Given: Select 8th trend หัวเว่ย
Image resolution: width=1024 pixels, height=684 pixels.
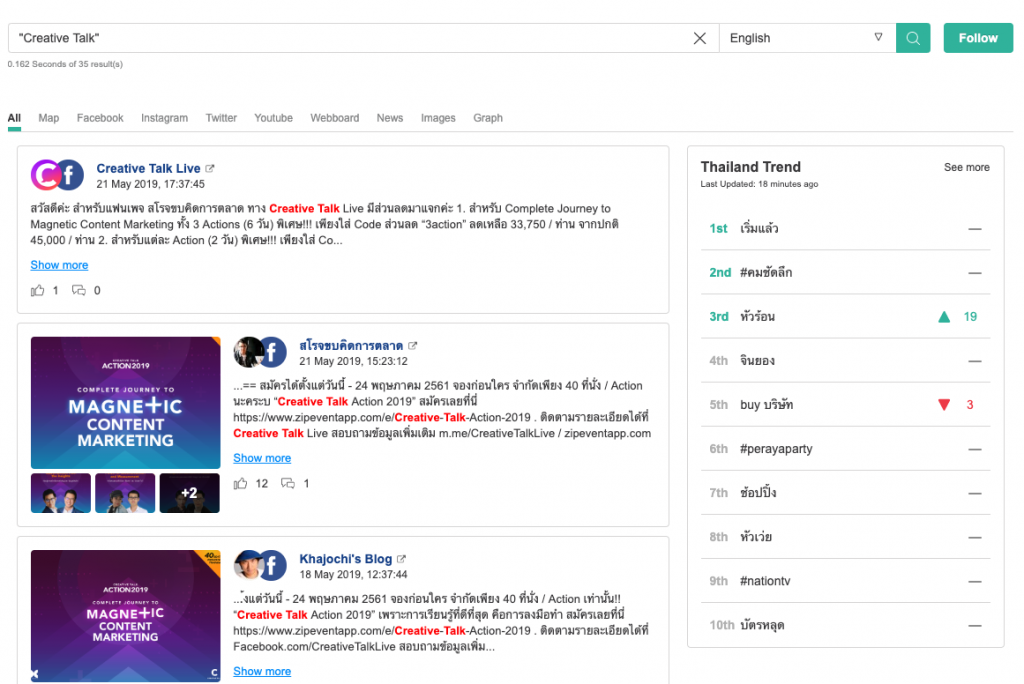Looking at the screenshot, I should (x=846, y=537).
